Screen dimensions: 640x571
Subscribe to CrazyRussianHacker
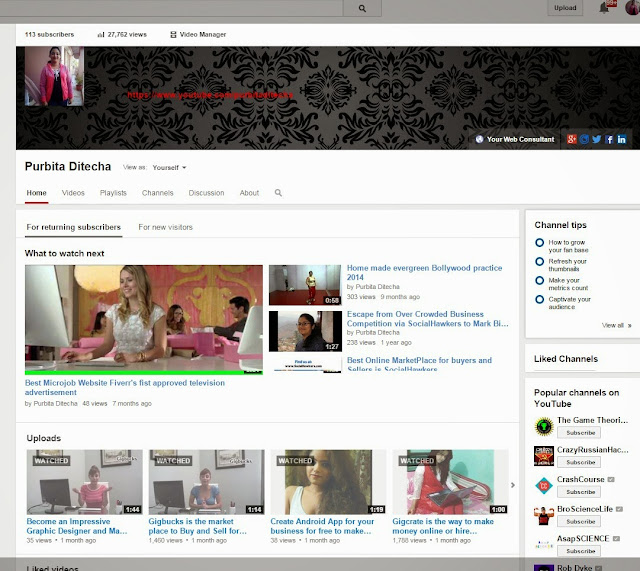(580, 462)
